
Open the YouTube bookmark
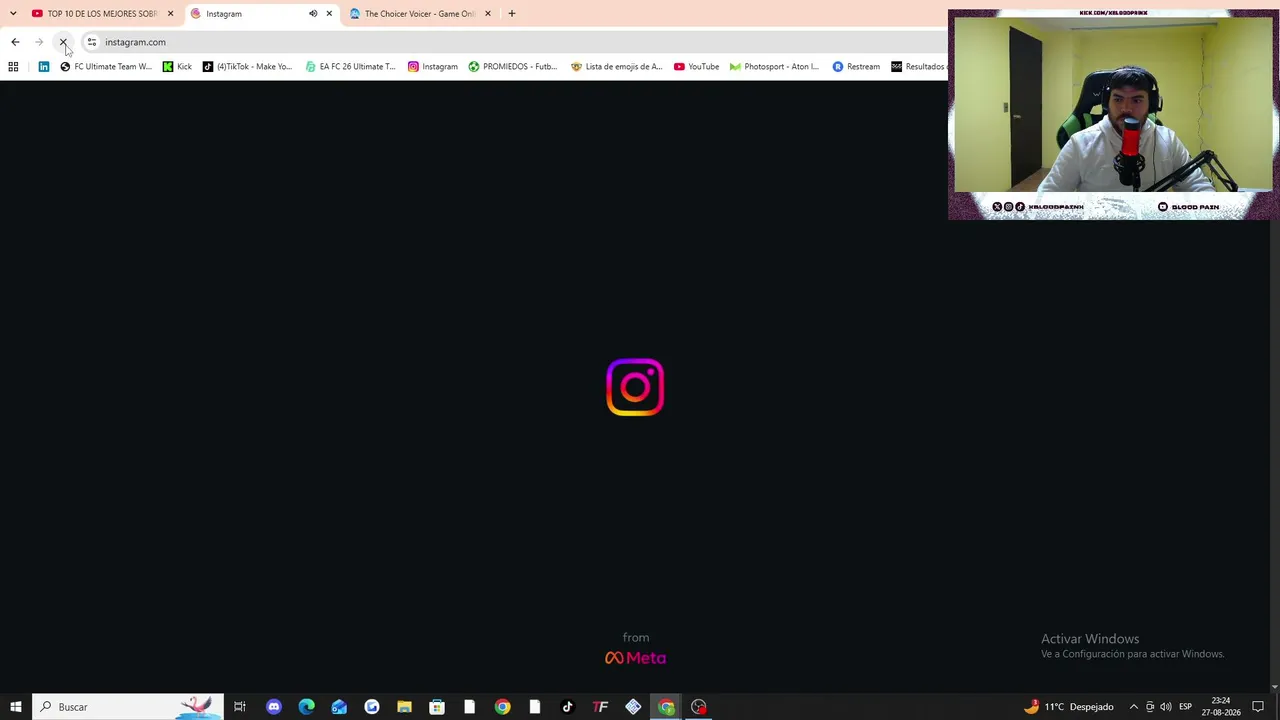696,67
